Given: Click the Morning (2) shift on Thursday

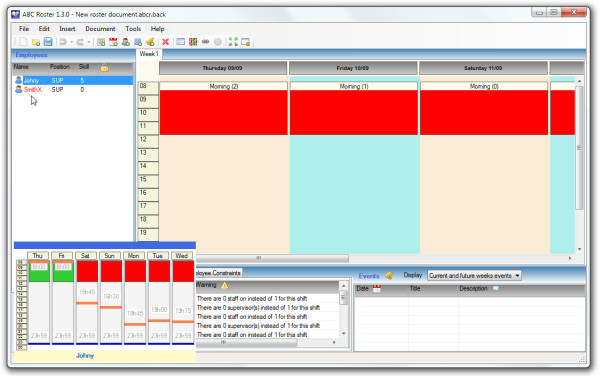Looking at the screenshot, I should 223,108.
